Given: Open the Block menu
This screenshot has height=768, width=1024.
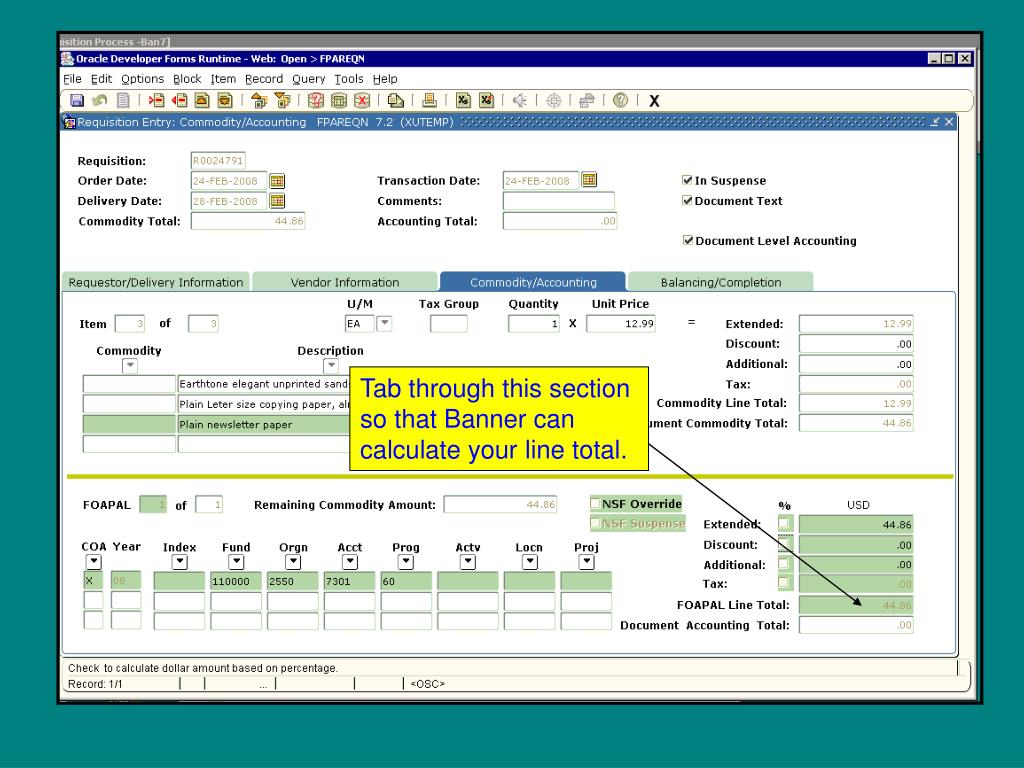Looking at the screenshot, I should point(187,79).
